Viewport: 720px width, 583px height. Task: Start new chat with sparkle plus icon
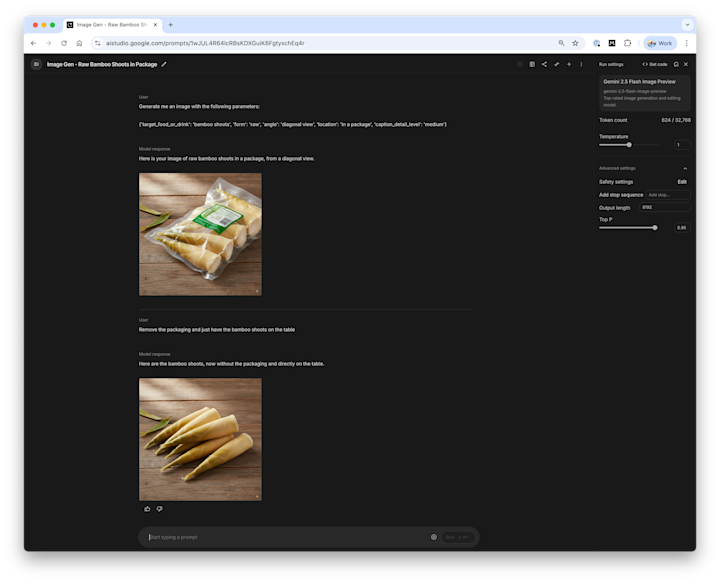[x=569, y=64]
